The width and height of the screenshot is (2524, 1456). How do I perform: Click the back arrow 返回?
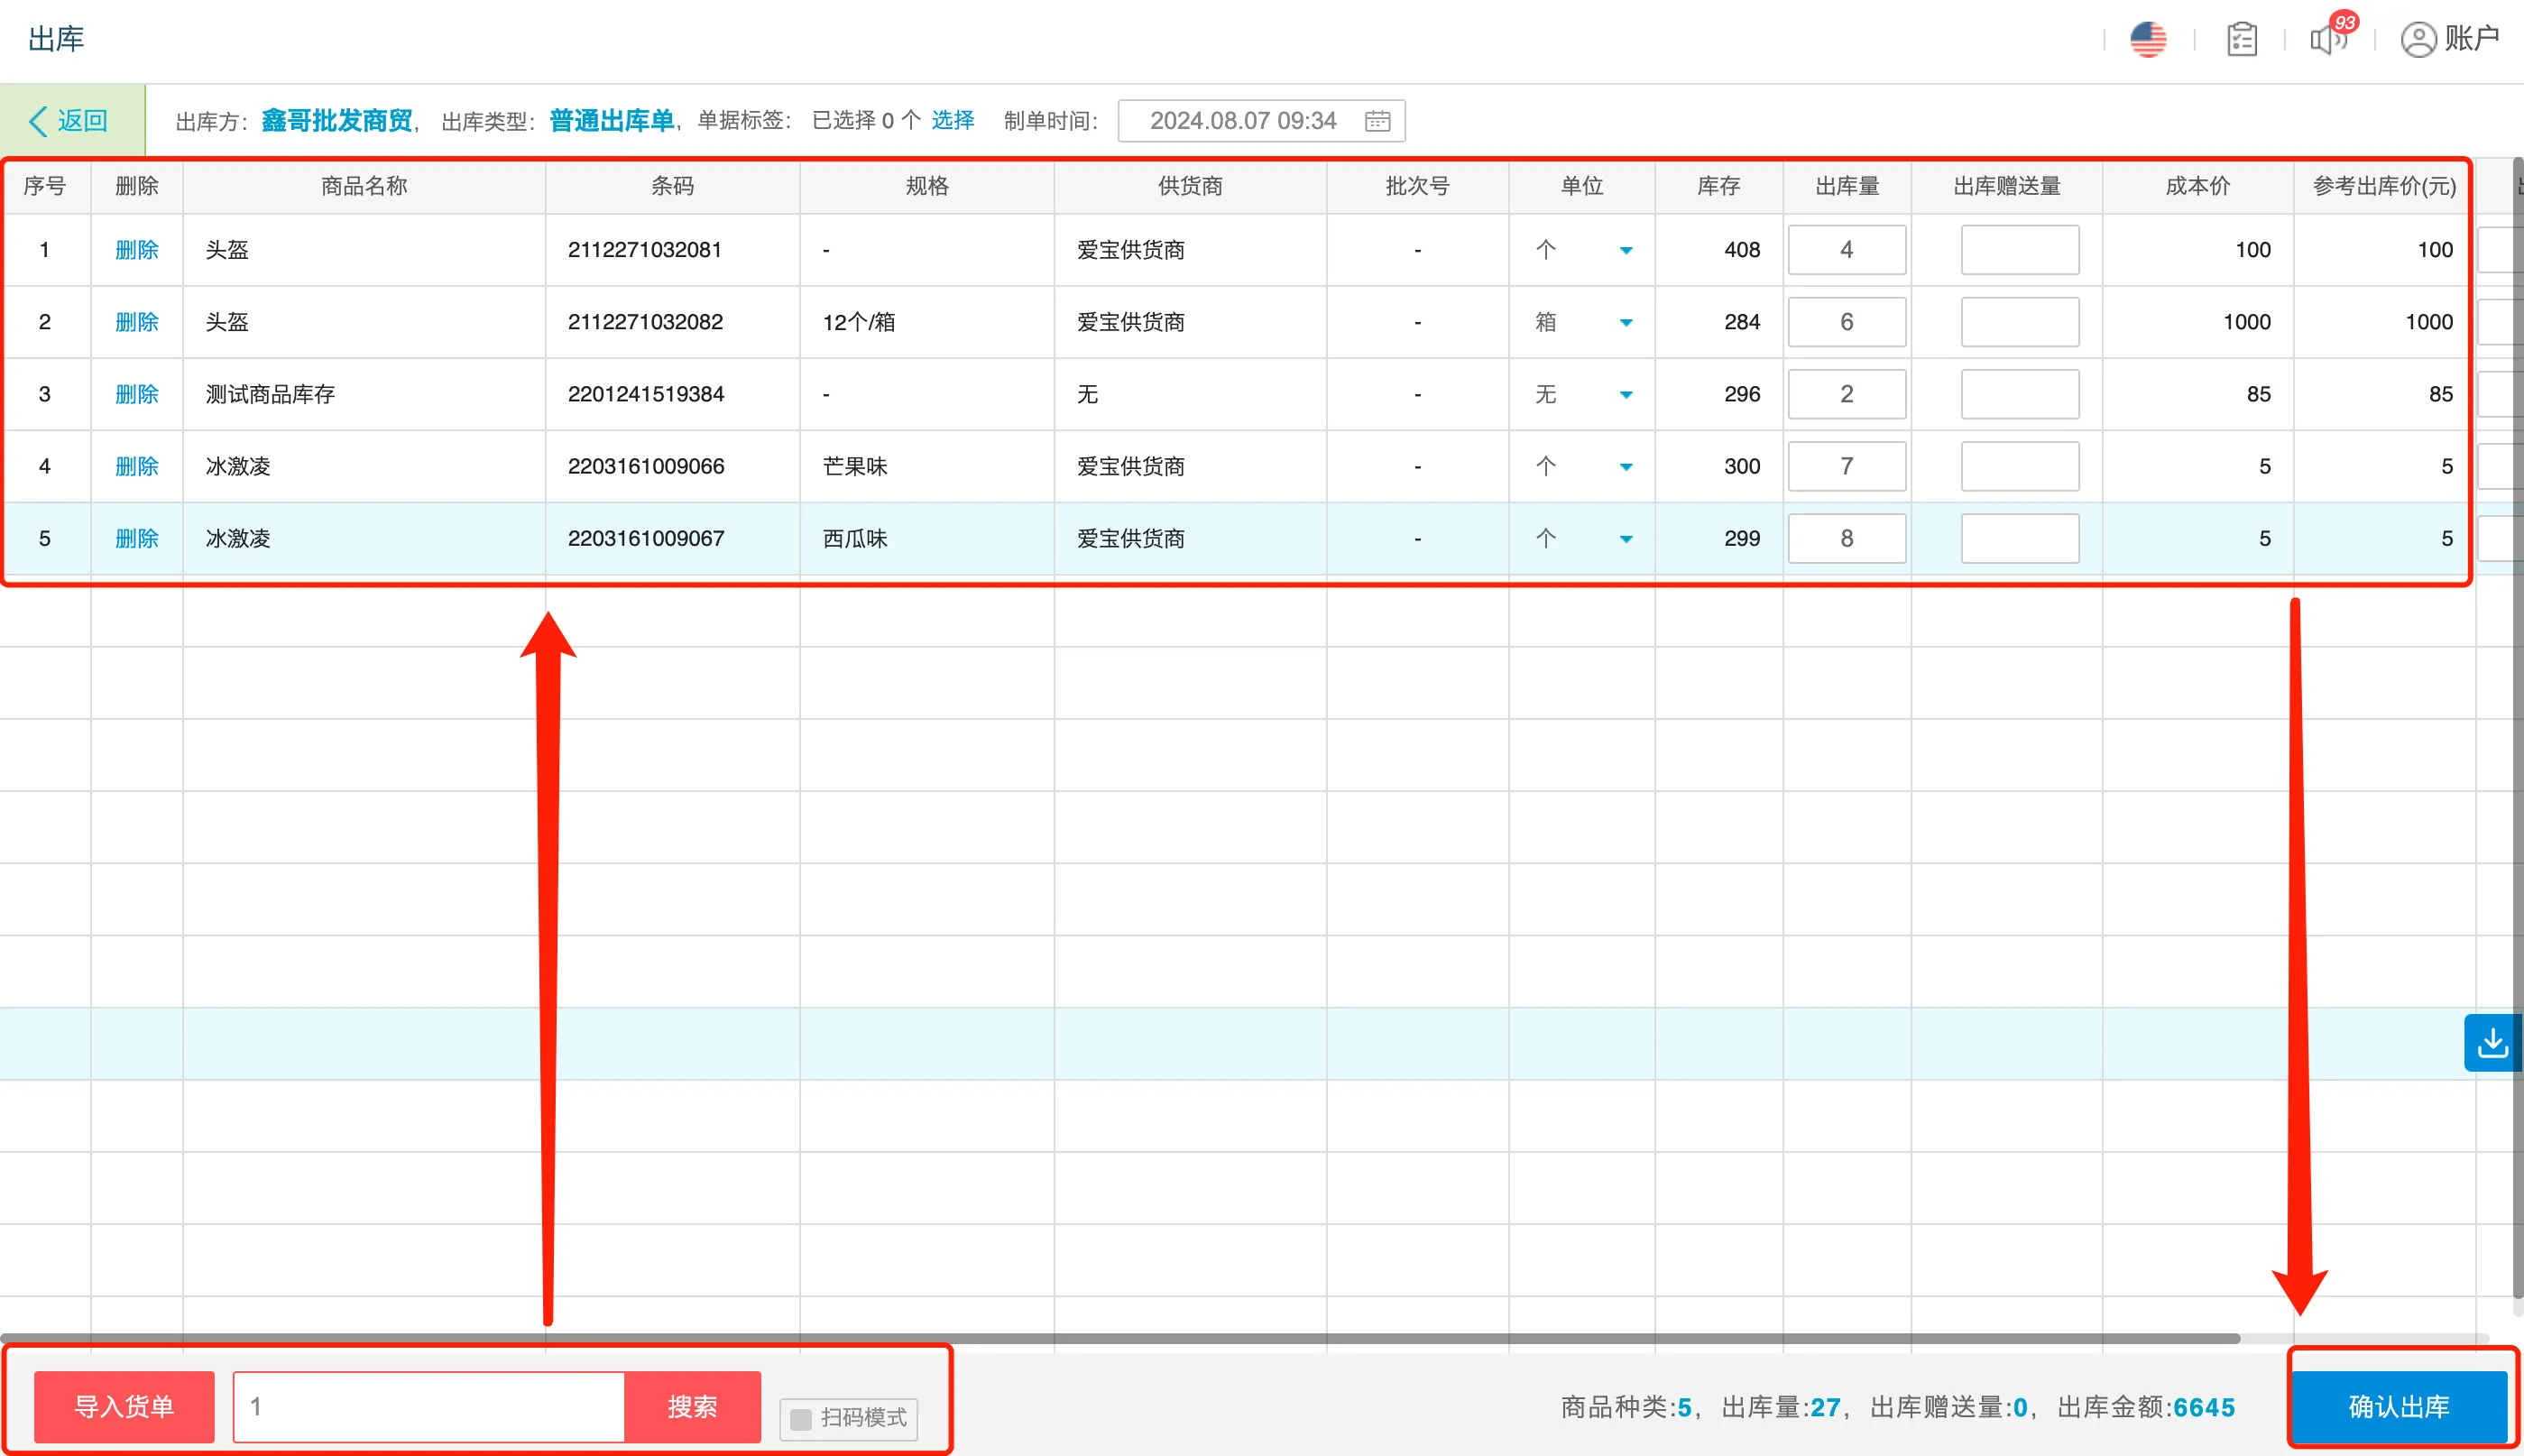coord(70,121)
